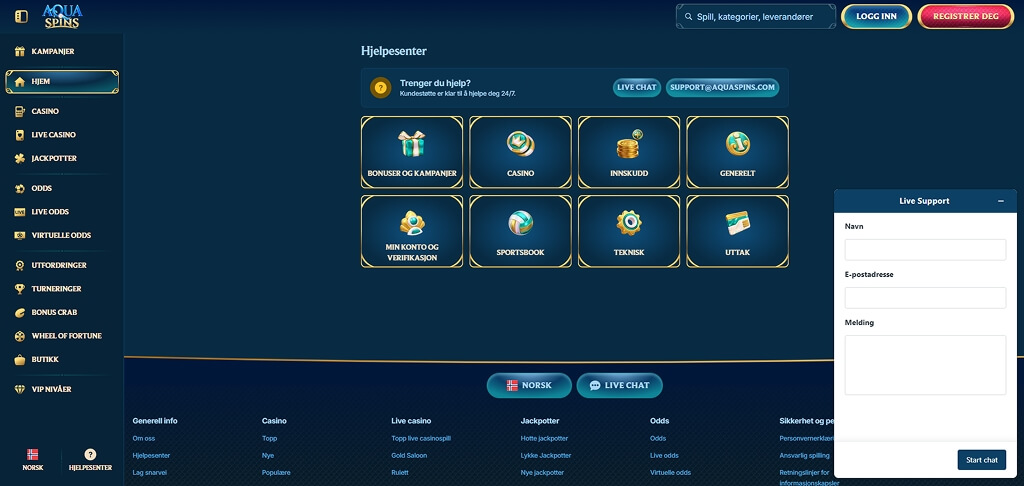1024x486 pixels.
Task: Click the search magnifier icon
Action: (x=688, y=17)
